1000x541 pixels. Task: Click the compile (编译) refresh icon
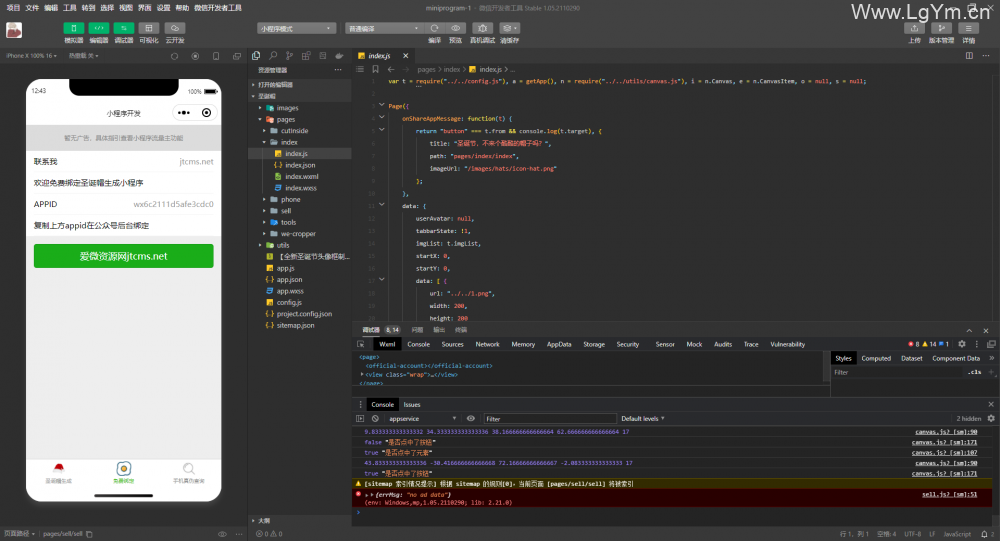click(x=434, y=28)
